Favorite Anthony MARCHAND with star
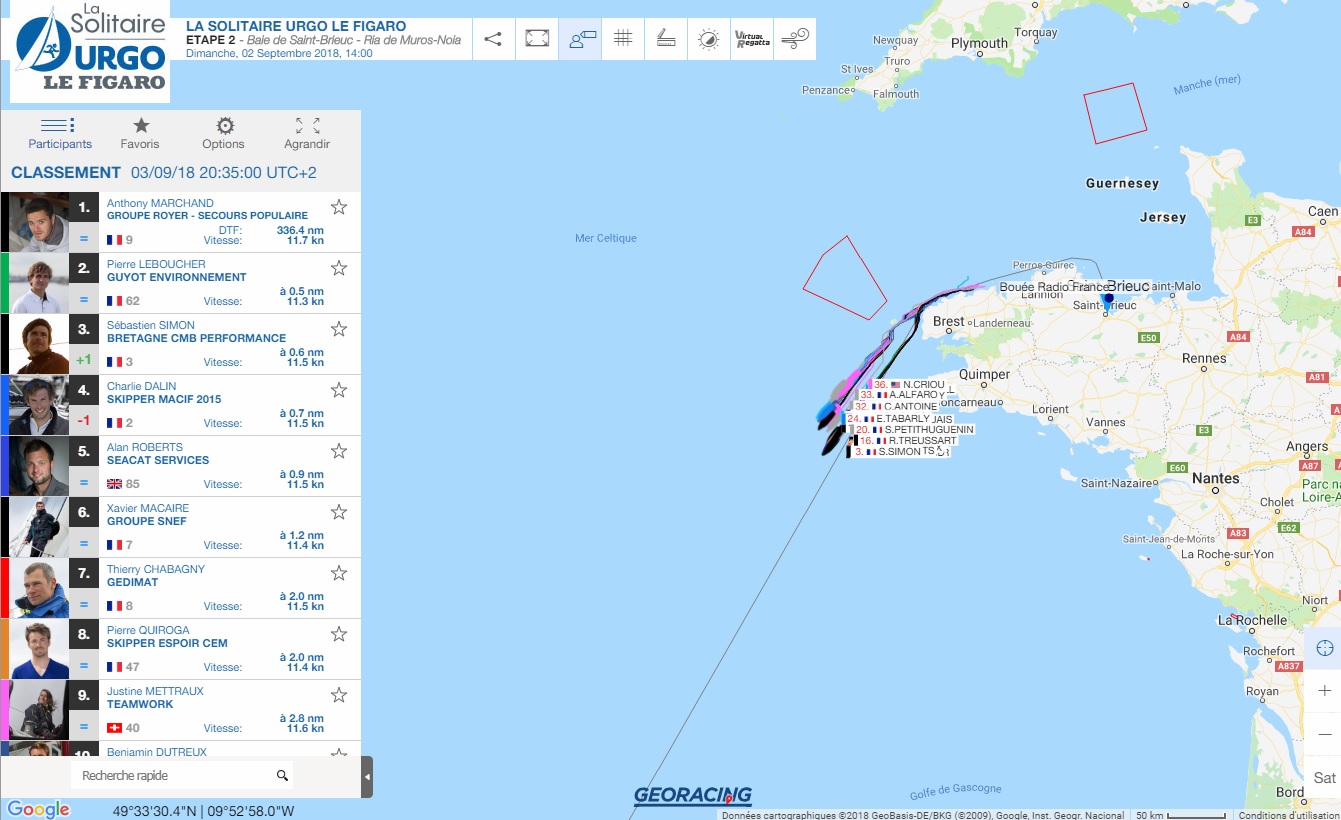The image size is (1341, 820). (339, 207)
